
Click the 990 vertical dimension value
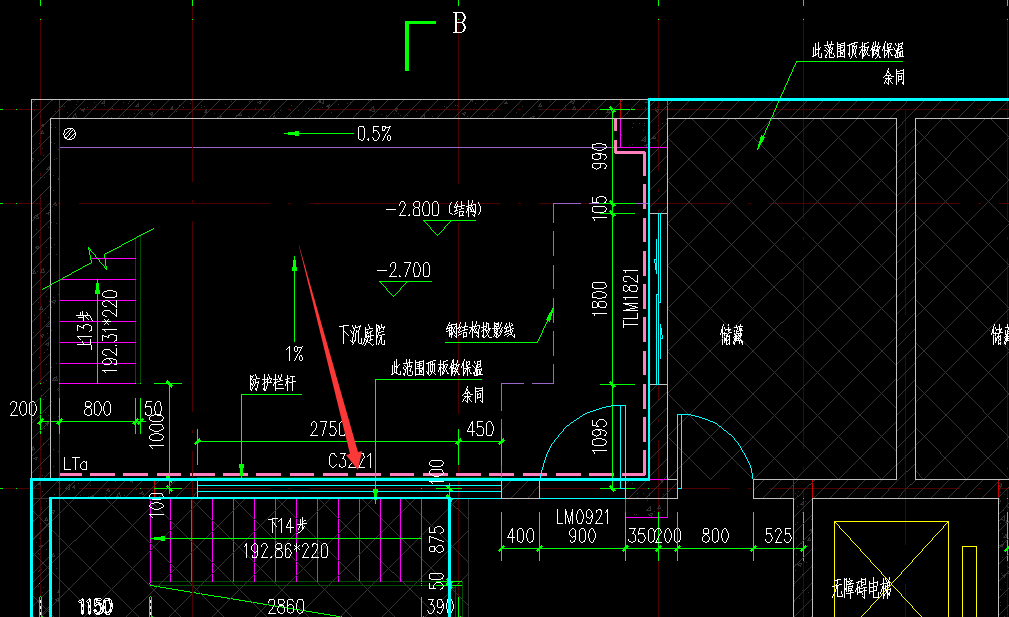click(600, 156)
